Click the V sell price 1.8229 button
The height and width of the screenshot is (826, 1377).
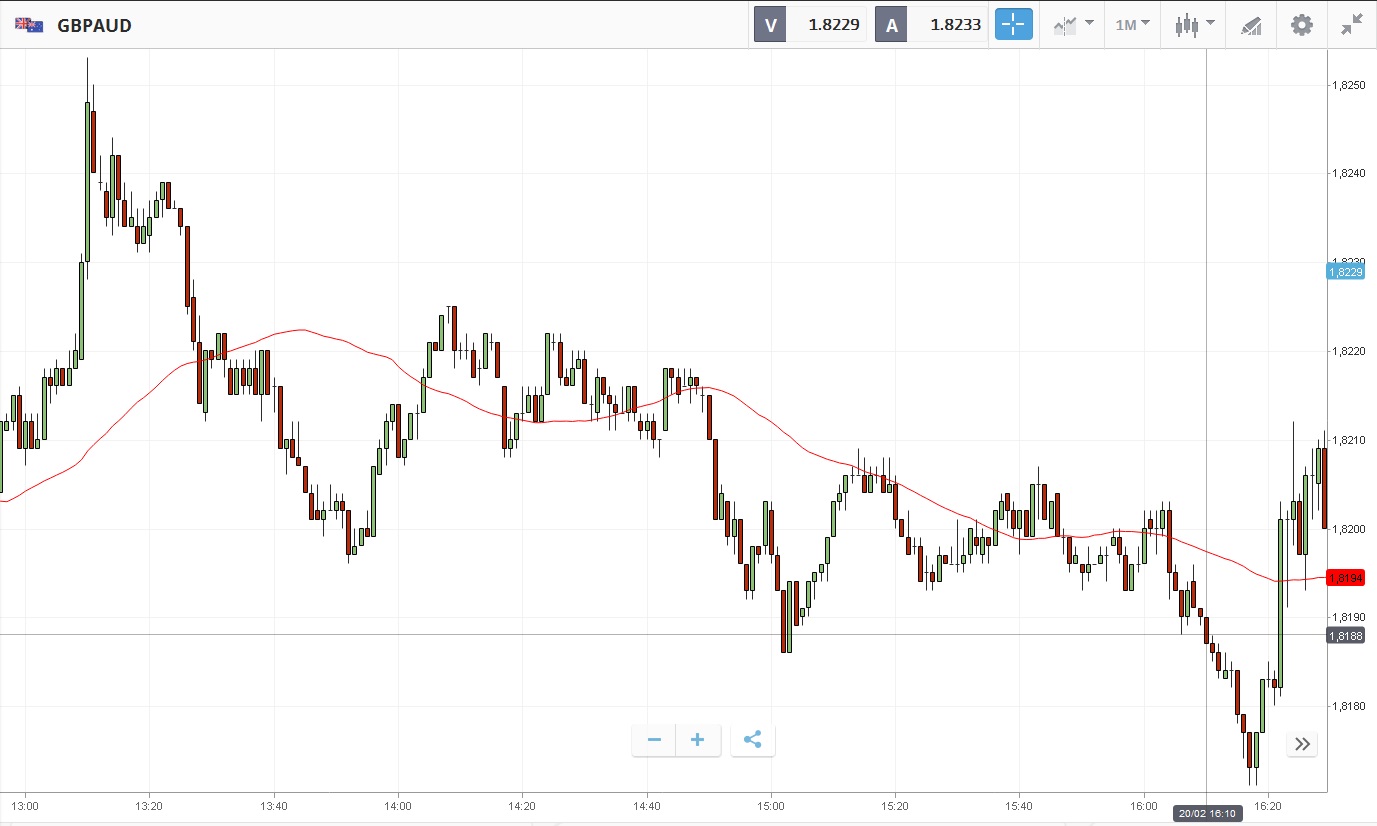[810, 25]
